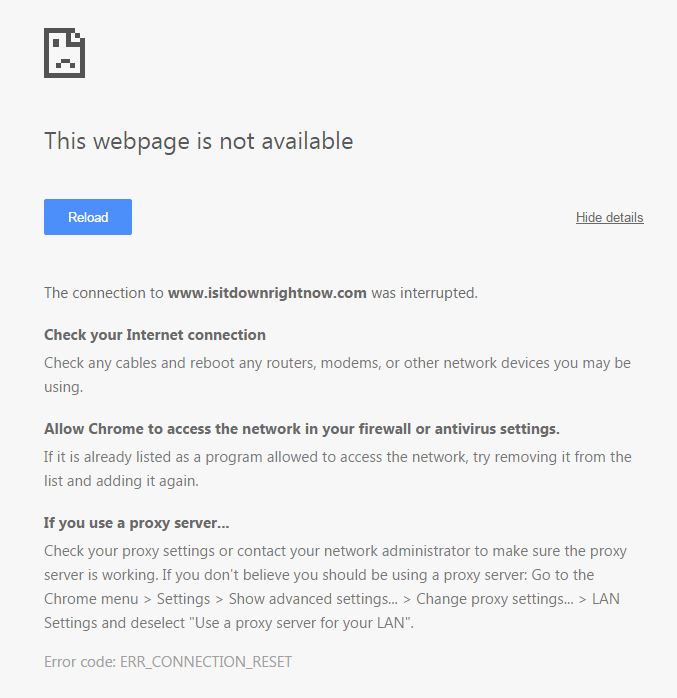Click the "If you use a proxy server..." heading
Image resolution: width=677 pixels, height=698 pixels.
click(x=136, y=523)
